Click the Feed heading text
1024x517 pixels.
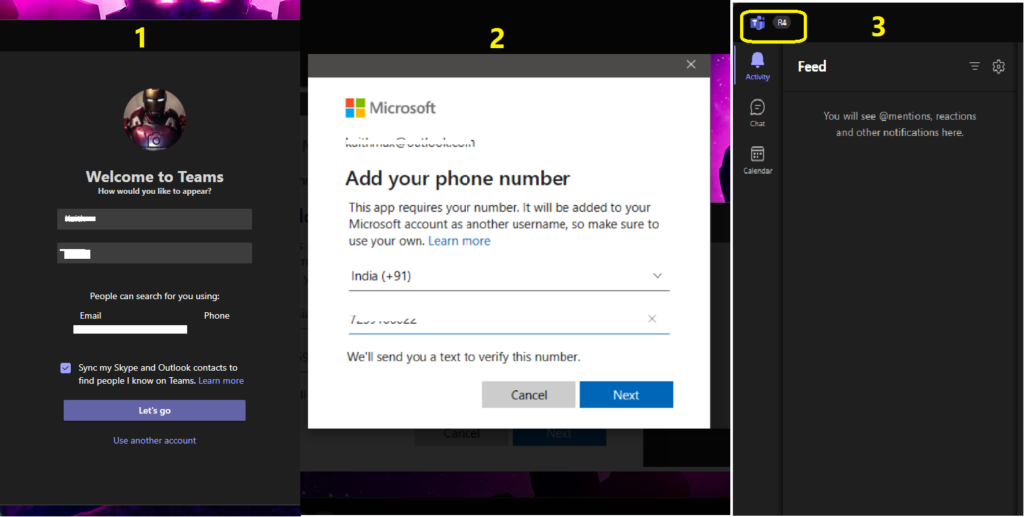click(x=812, y=67)
